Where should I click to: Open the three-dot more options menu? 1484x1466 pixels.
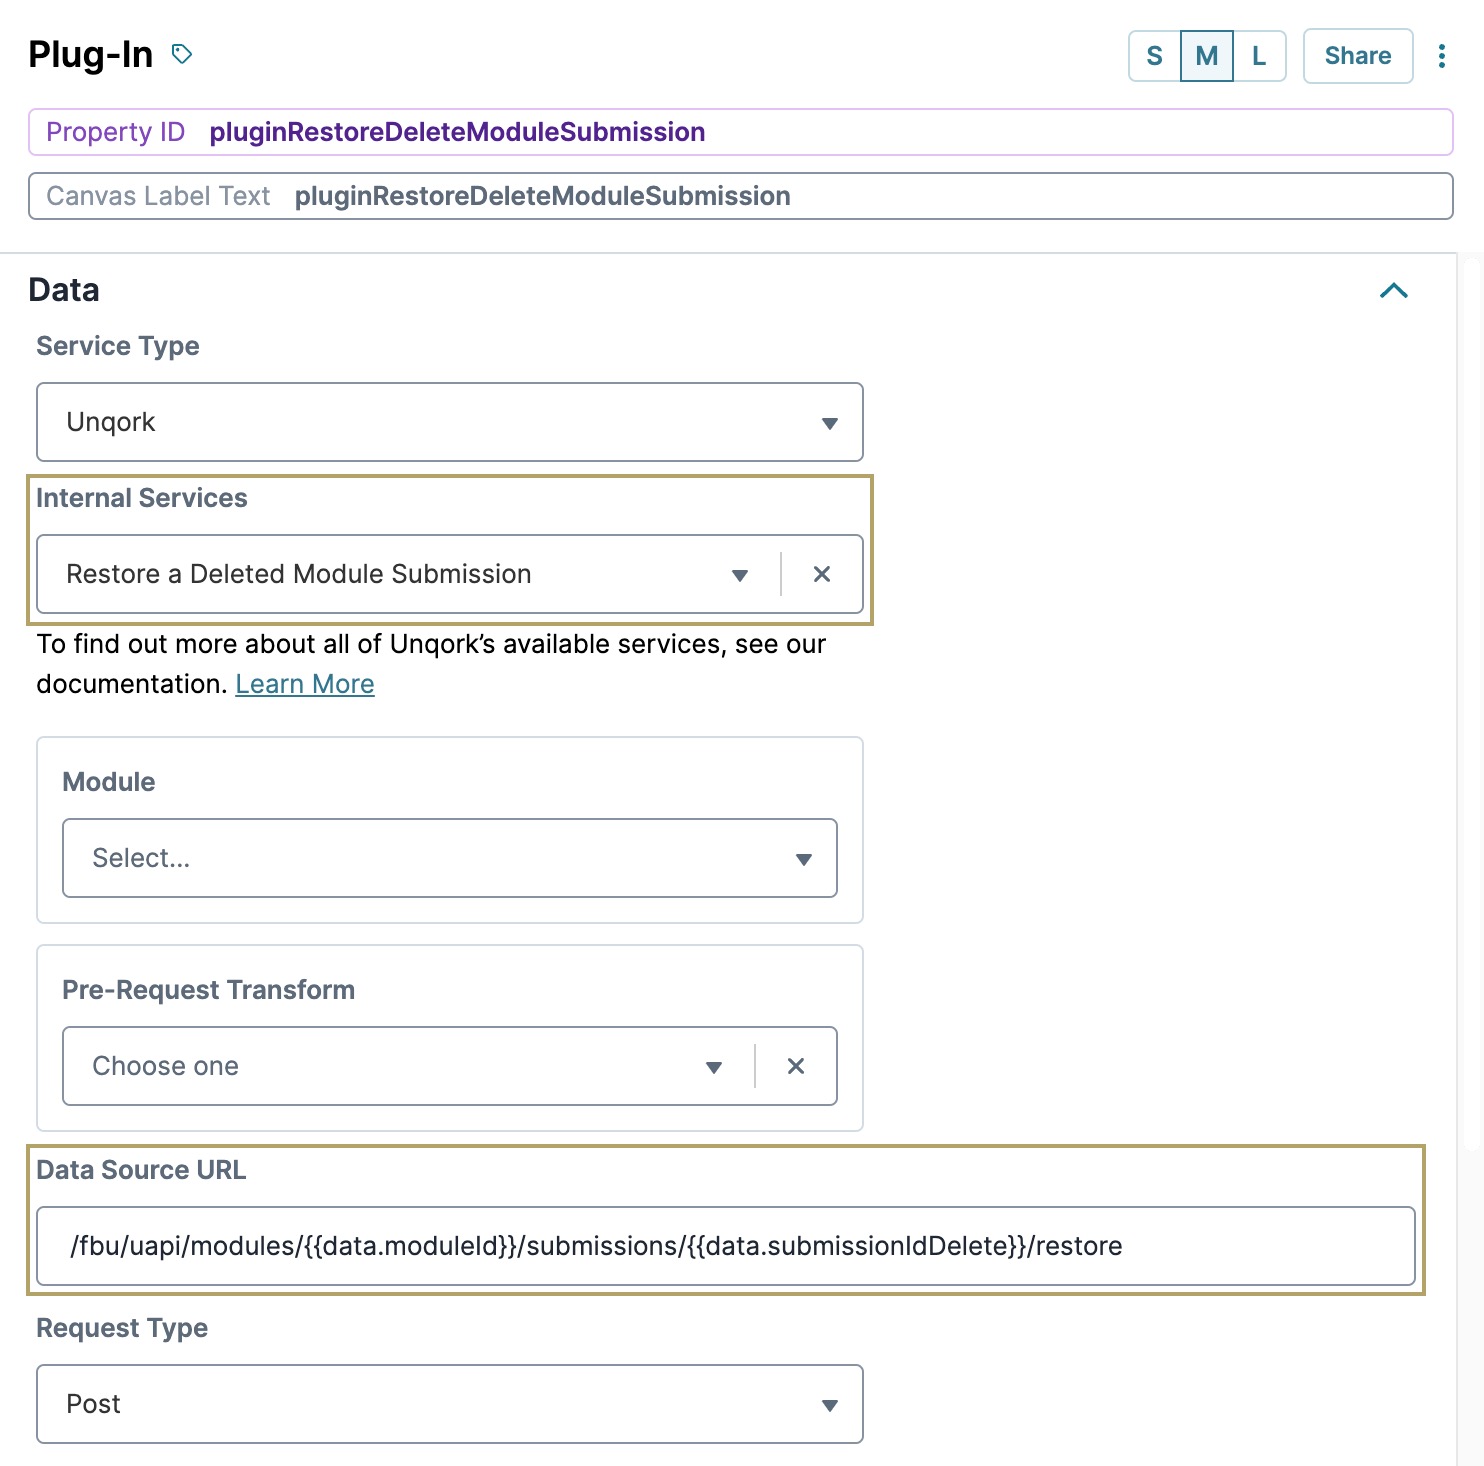(1441, 56)
